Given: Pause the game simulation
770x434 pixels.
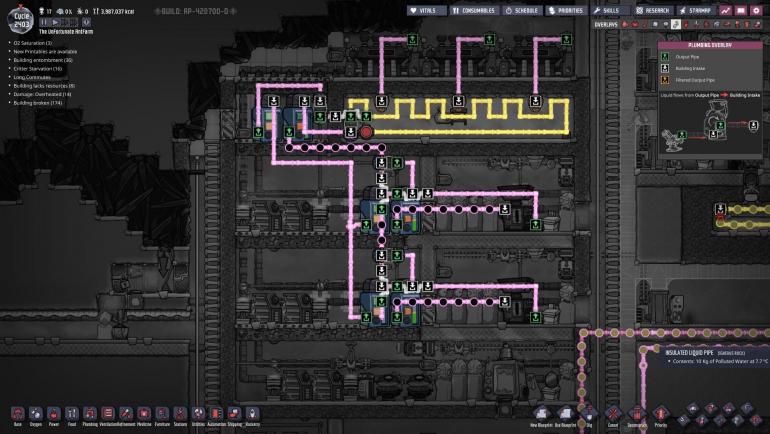Looking at the screenshot, I should [44, 22].
